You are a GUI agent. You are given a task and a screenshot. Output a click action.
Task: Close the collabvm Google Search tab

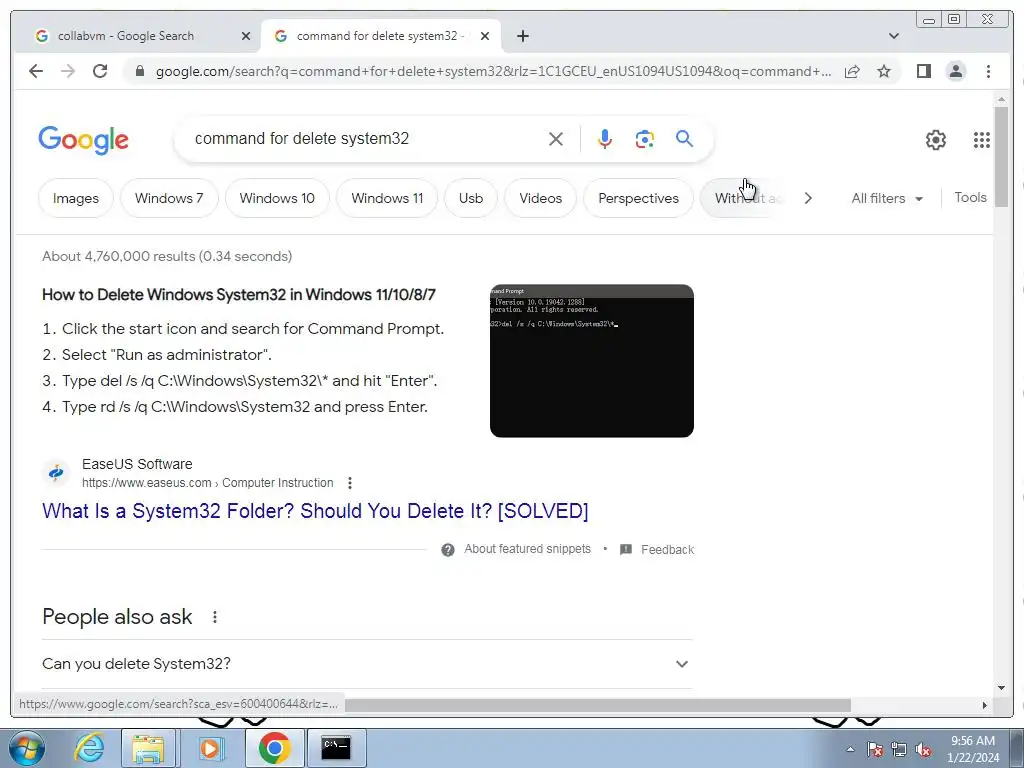(x=246, y=36)
